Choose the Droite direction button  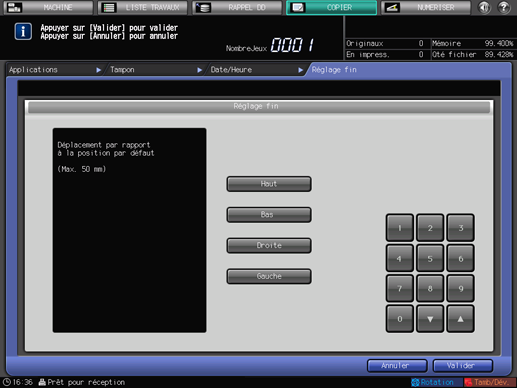(x=269, y=246)
